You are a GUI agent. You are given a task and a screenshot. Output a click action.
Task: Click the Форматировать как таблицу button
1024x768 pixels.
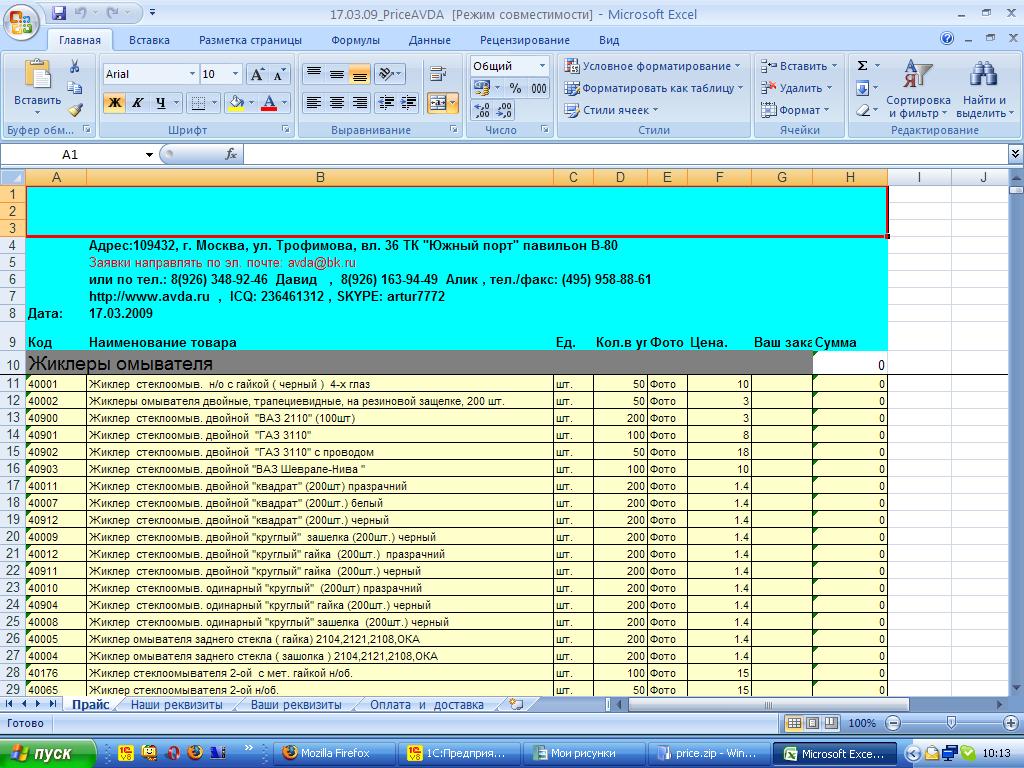pyautogui.click(x=656, y=88)
